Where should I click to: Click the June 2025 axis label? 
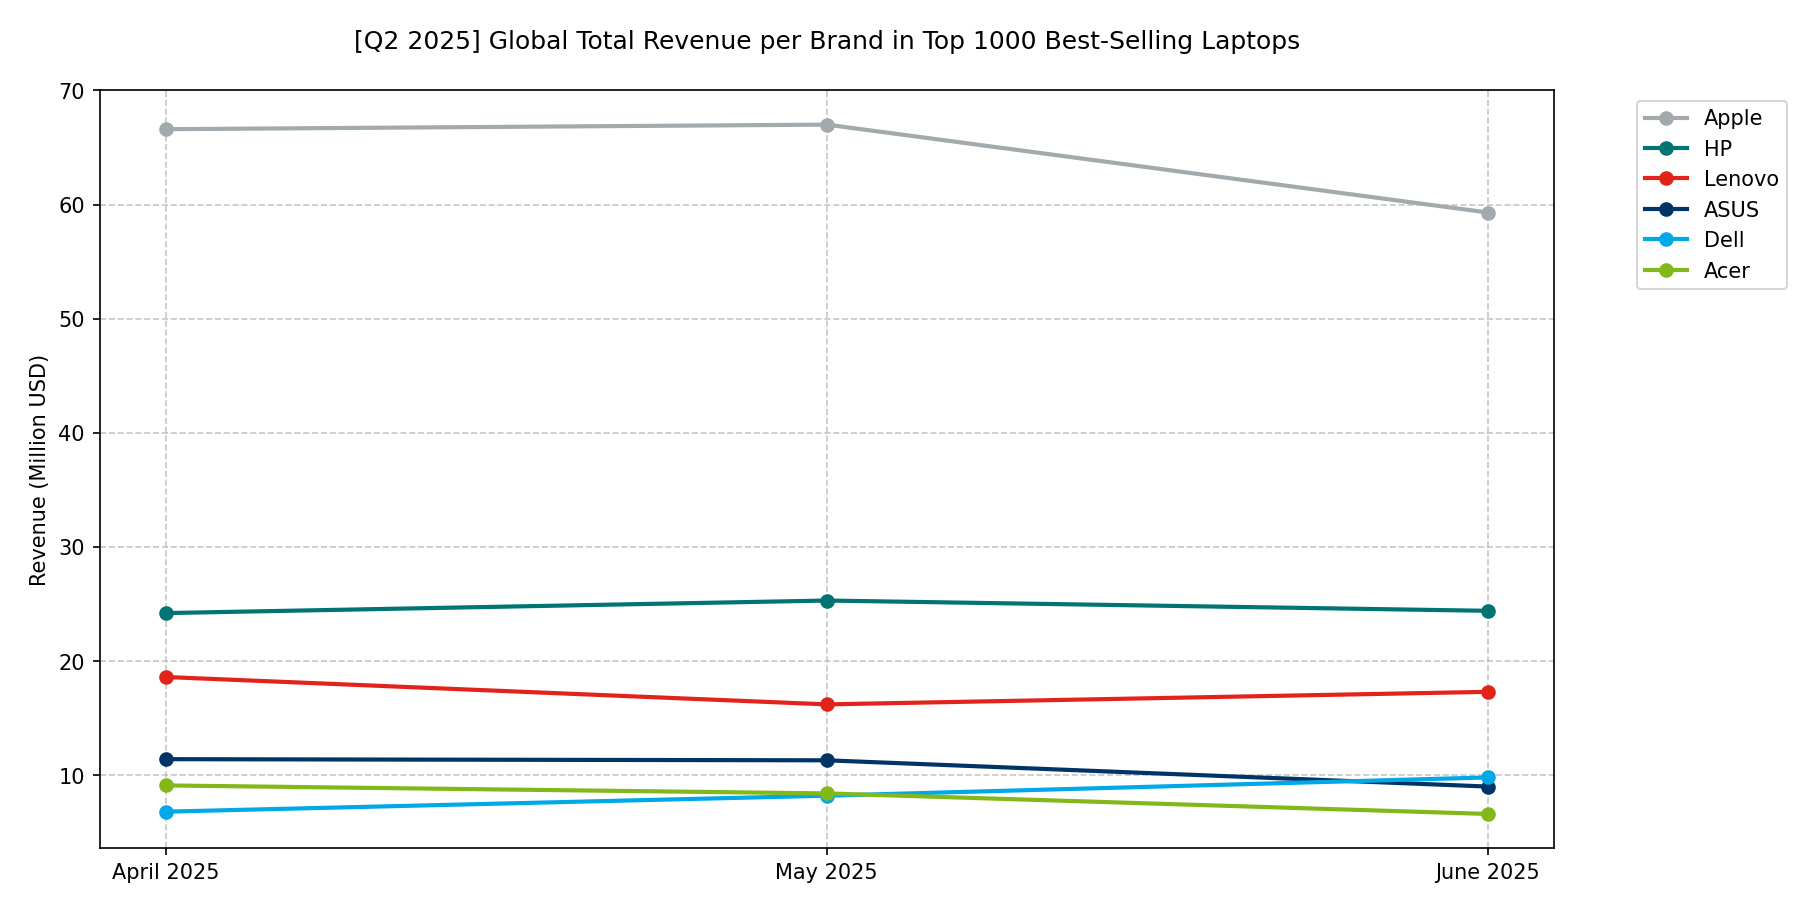1488,872
